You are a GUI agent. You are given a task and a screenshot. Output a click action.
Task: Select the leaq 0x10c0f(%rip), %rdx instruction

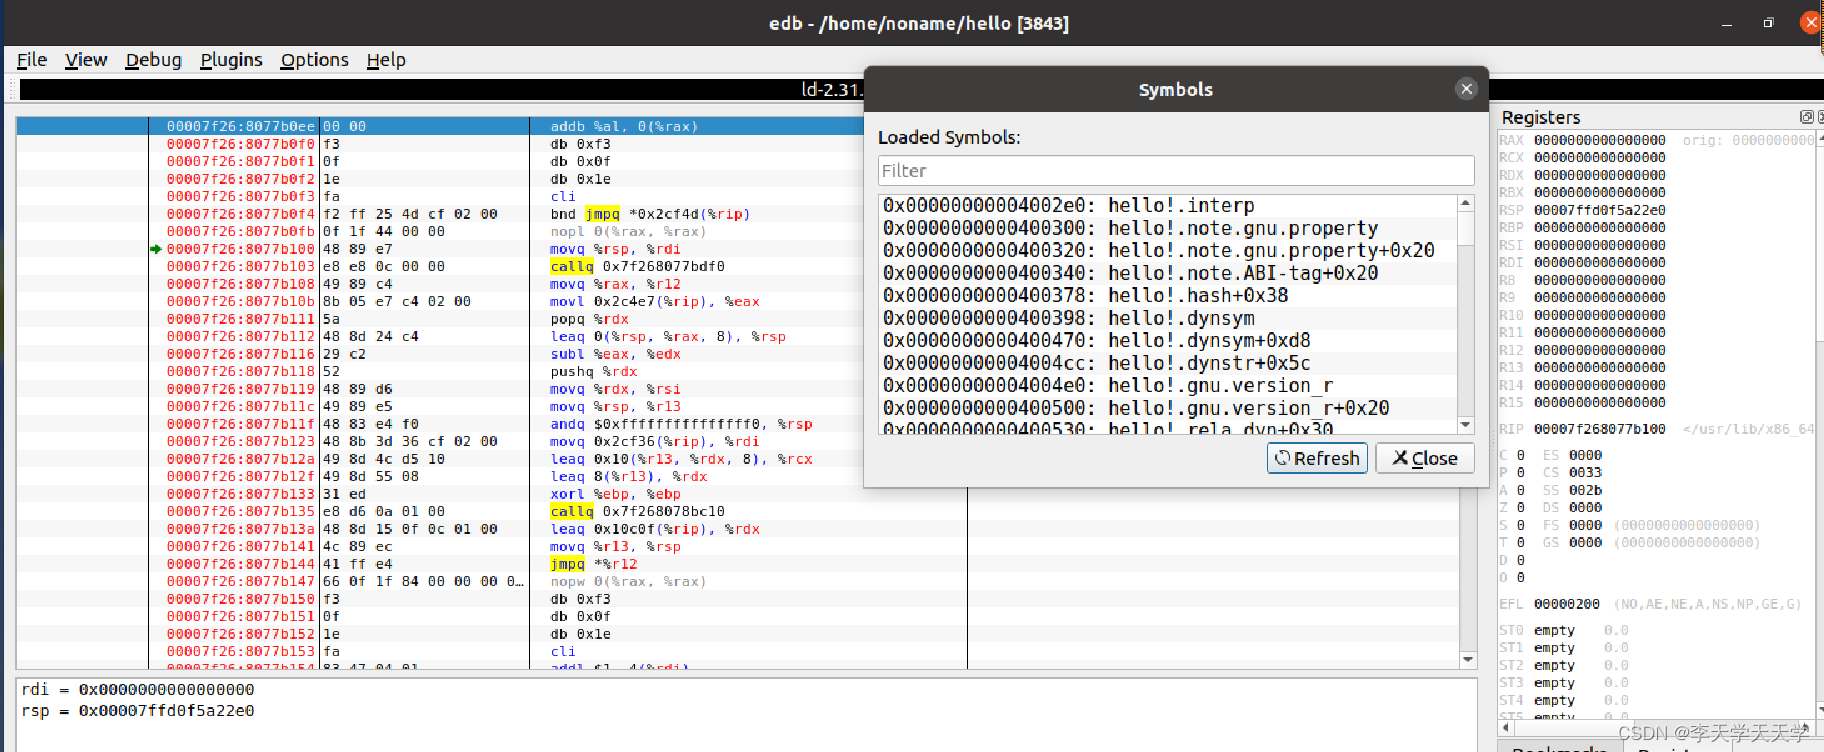coord(655,529)
